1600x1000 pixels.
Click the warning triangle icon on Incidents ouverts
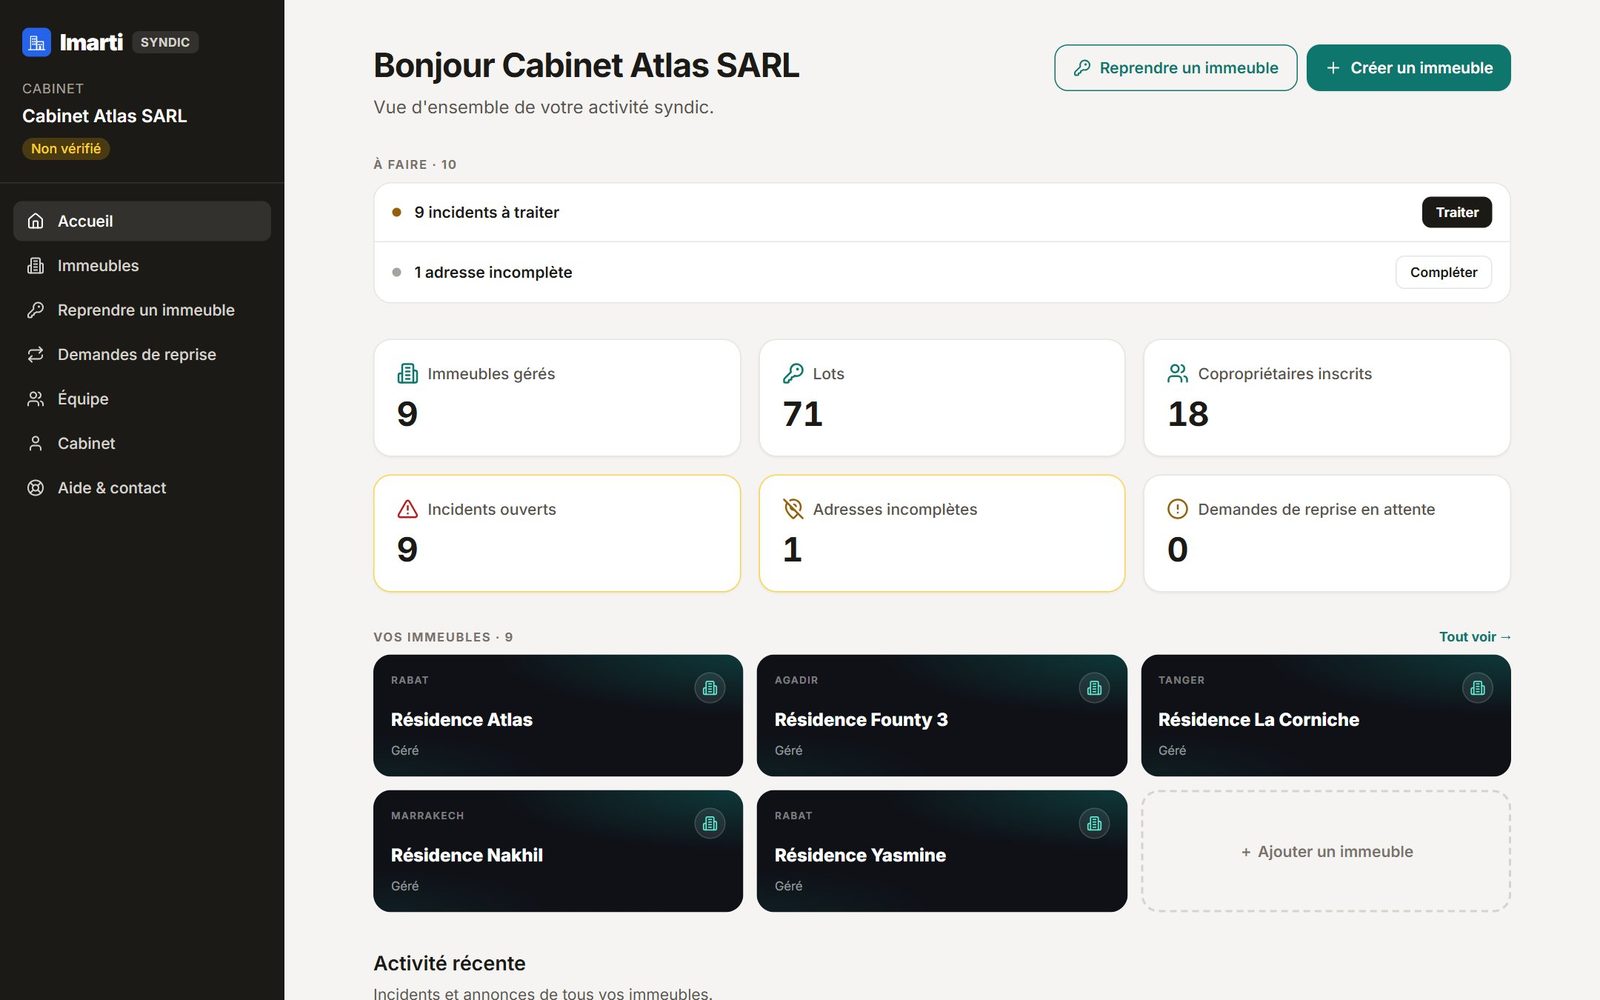[x=408, y=509]
